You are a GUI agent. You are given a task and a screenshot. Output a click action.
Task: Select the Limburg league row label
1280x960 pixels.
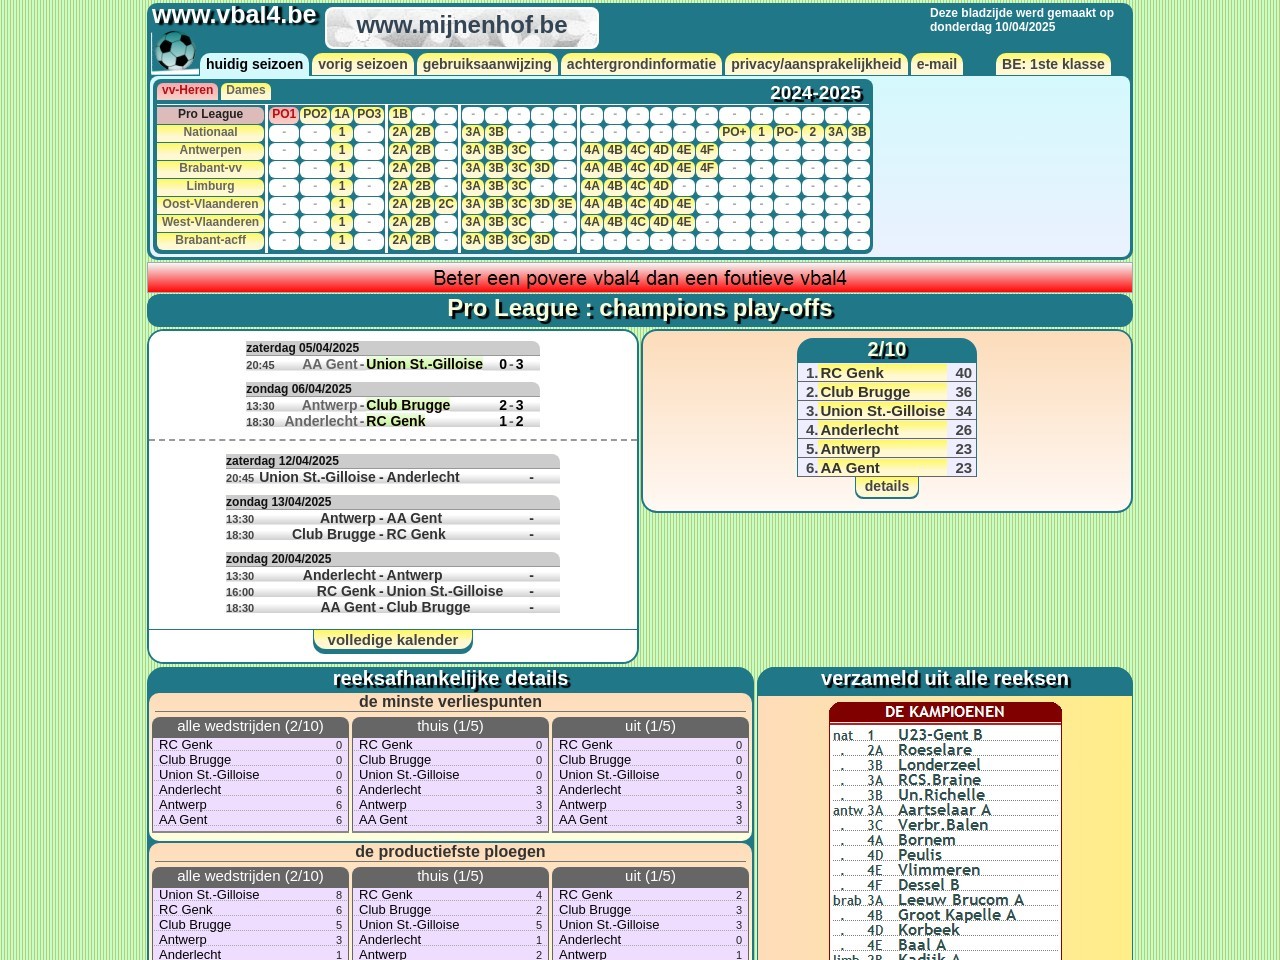[x=210, y=186]
